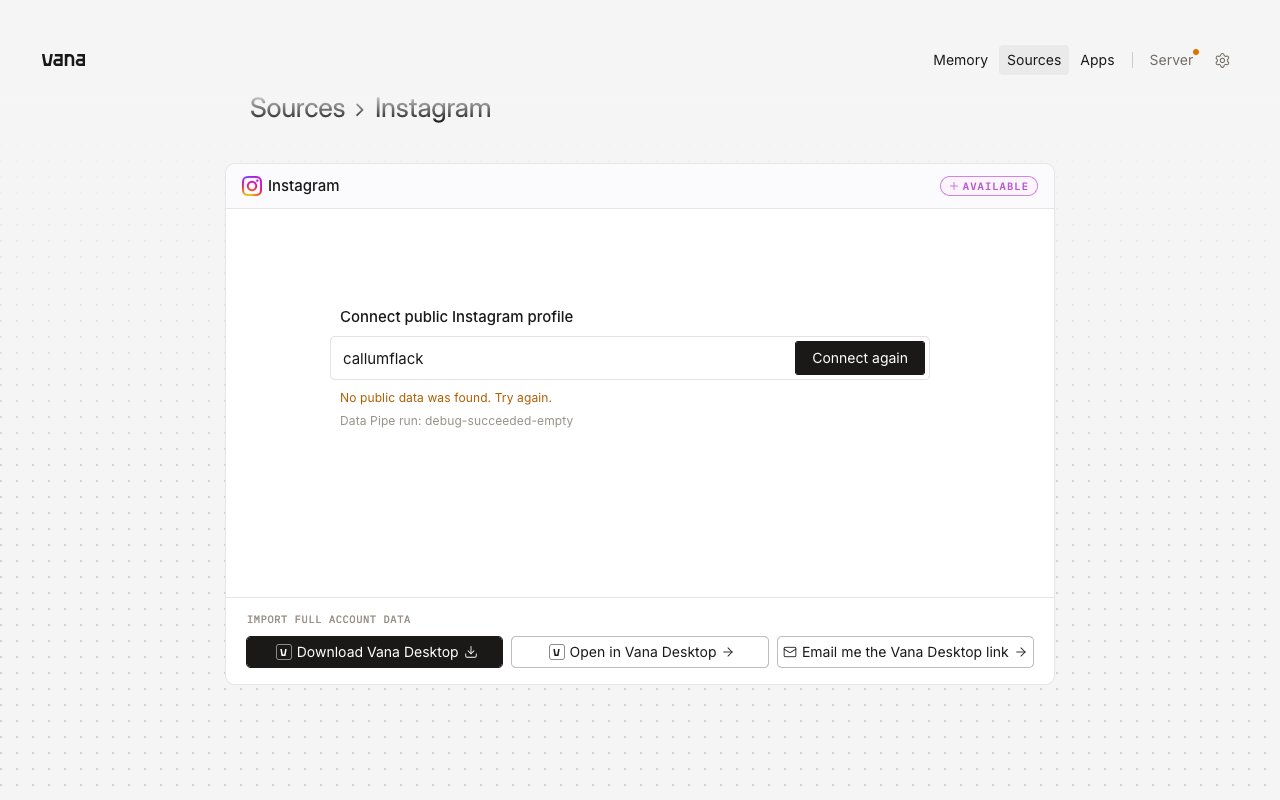
Task: Open settings via the gear icon
Action: click(1222, 60)
